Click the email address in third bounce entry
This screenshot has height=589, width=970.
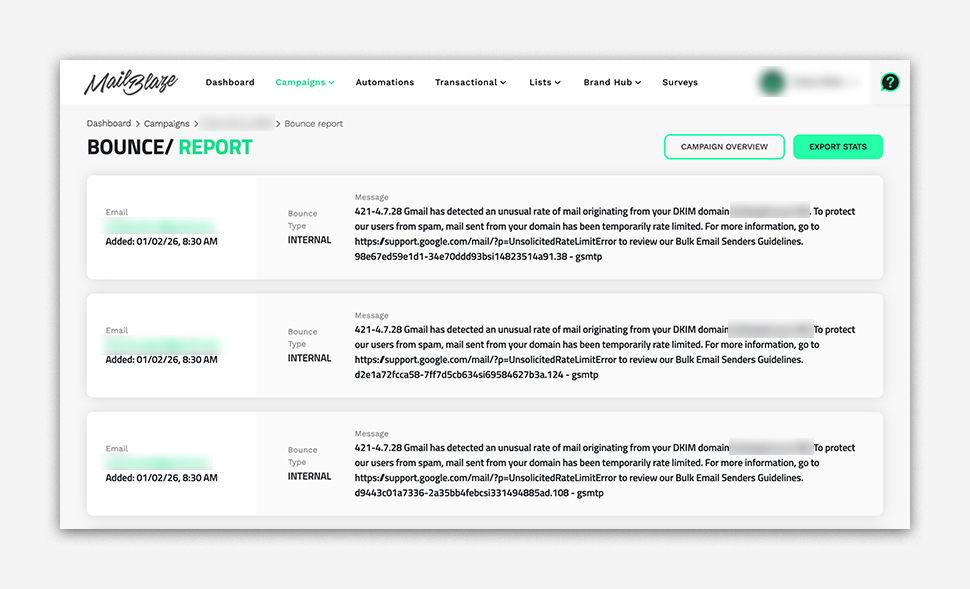158,463
